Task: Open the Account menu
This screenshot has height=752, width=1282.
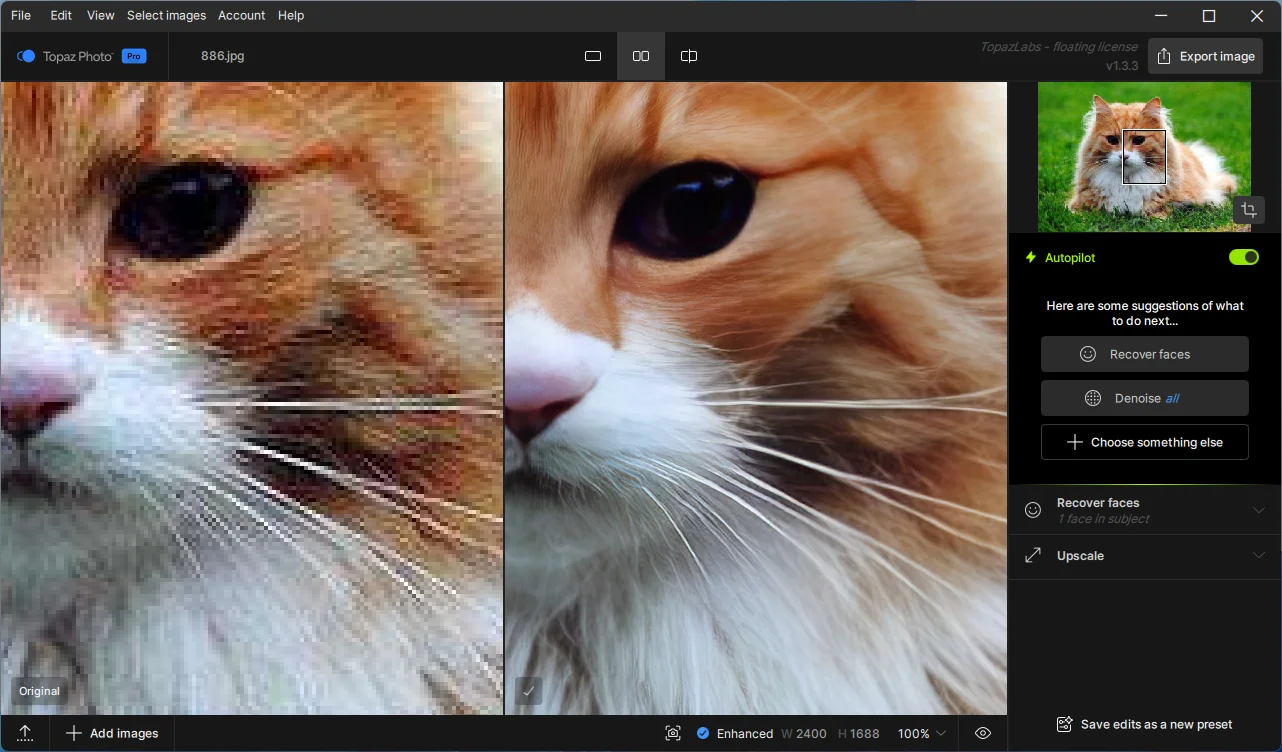Action: (x=241, y=15)
